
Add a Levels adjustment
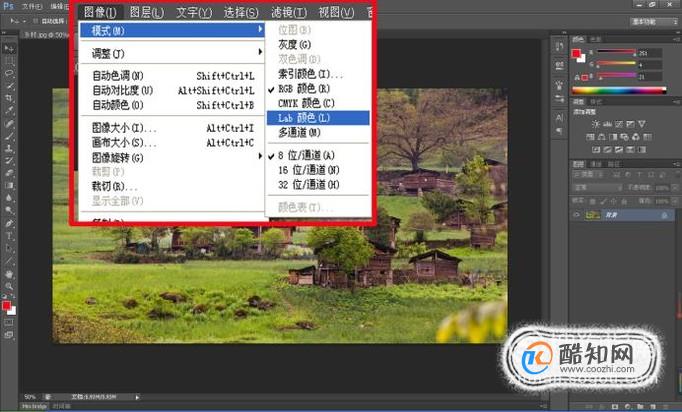pos(607,124)
